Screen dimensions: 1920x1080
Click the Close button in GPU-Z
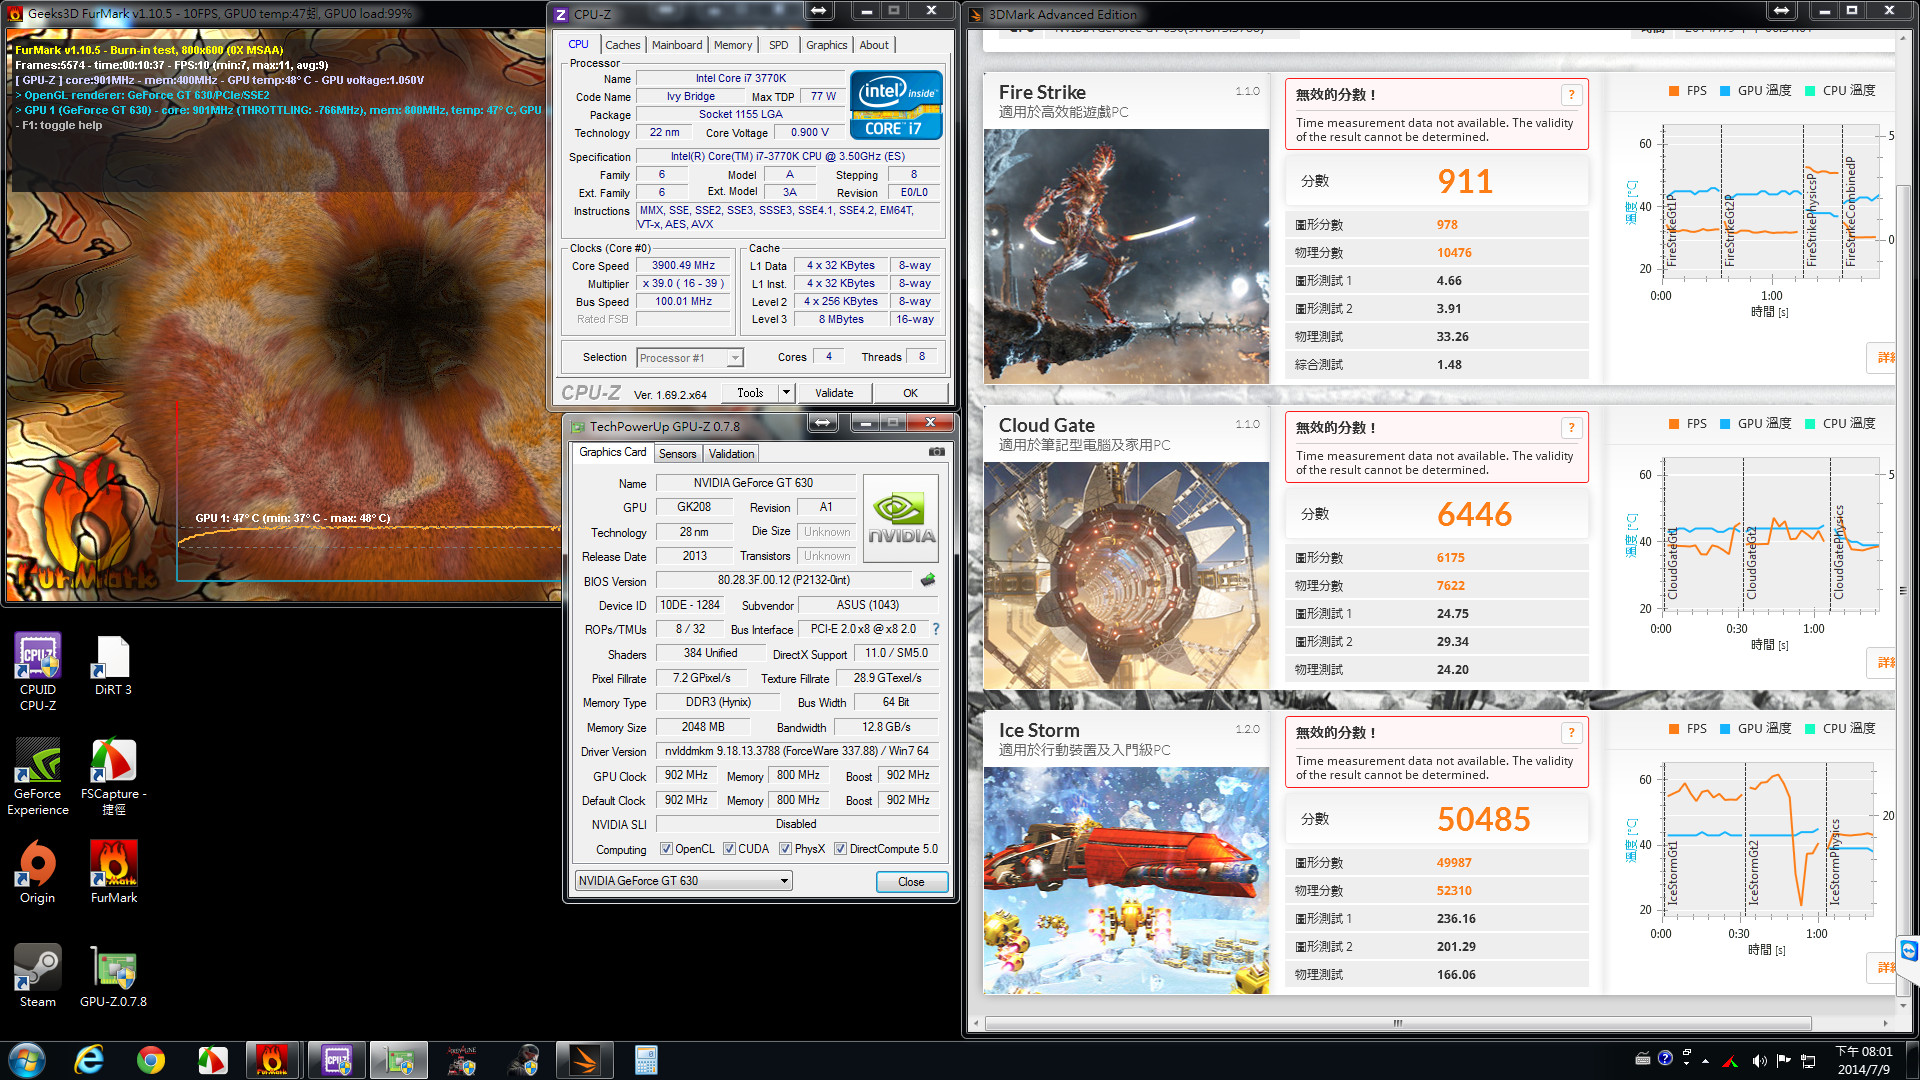point(911,882)
